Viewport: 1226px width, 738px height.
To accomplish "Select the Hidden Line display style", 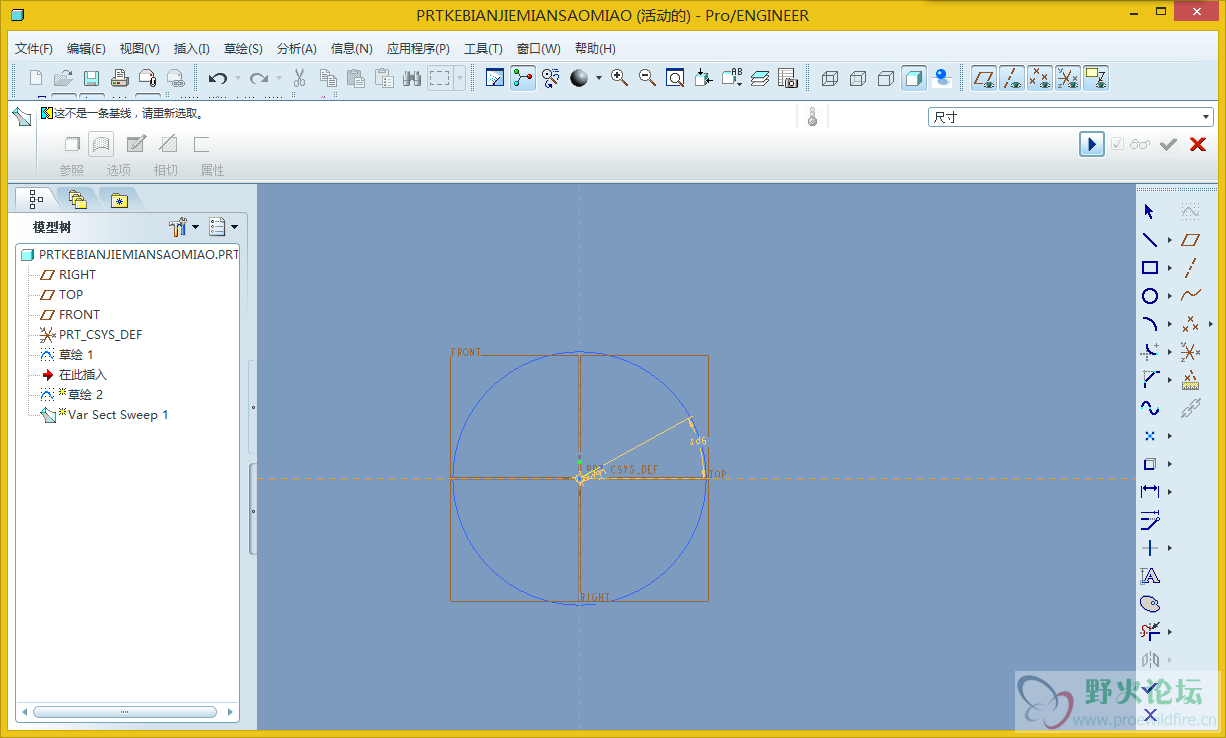I will click(x=858, y=78).
